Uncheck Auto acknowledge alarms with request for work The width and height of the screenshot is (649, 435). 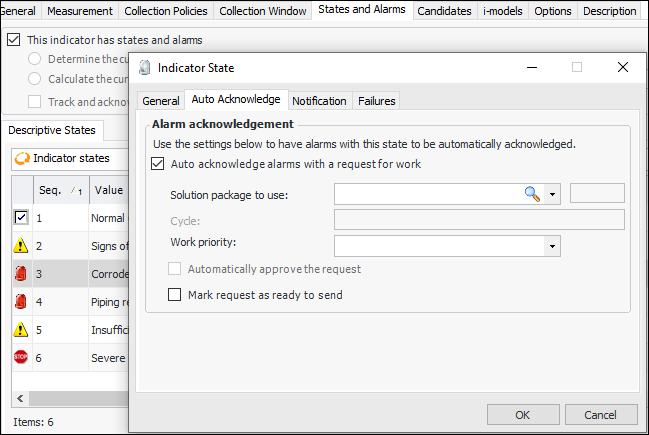coord(158,164)
